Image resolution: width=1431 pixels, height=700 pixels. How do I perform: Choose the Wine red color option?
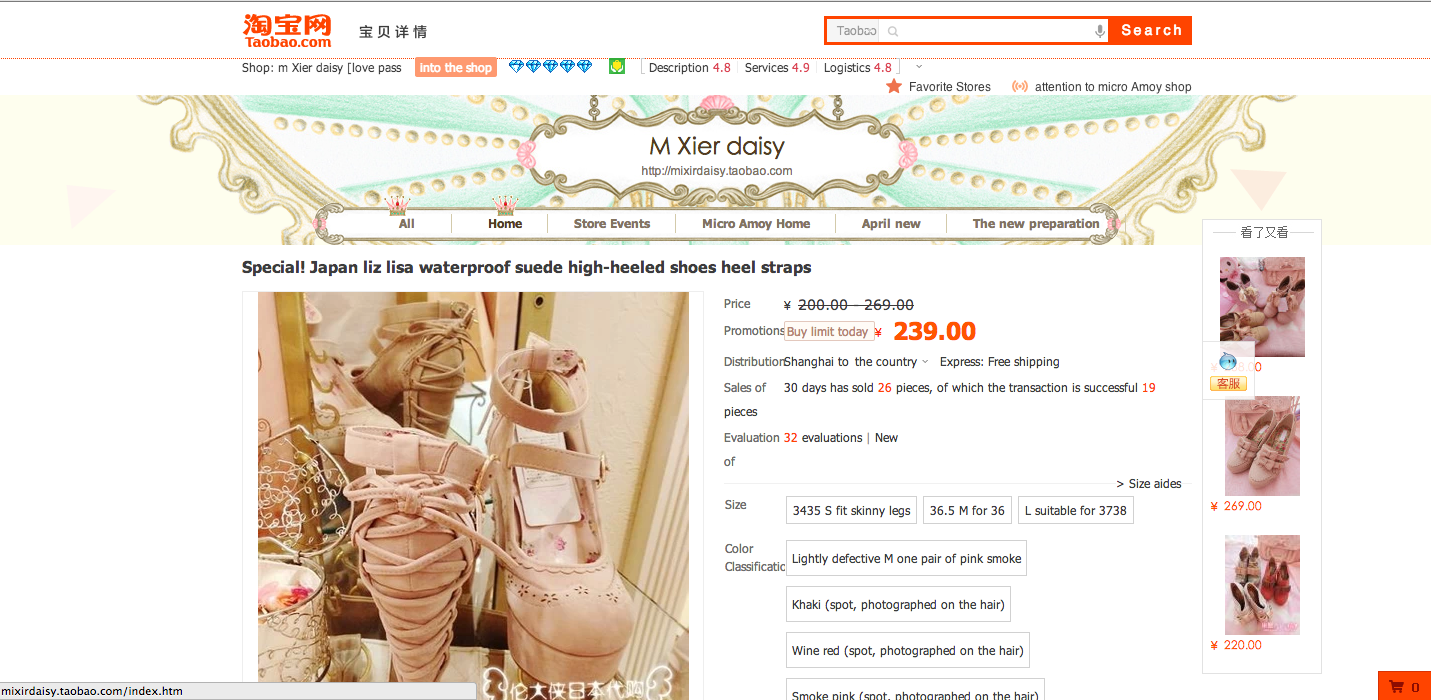(908, 651)
